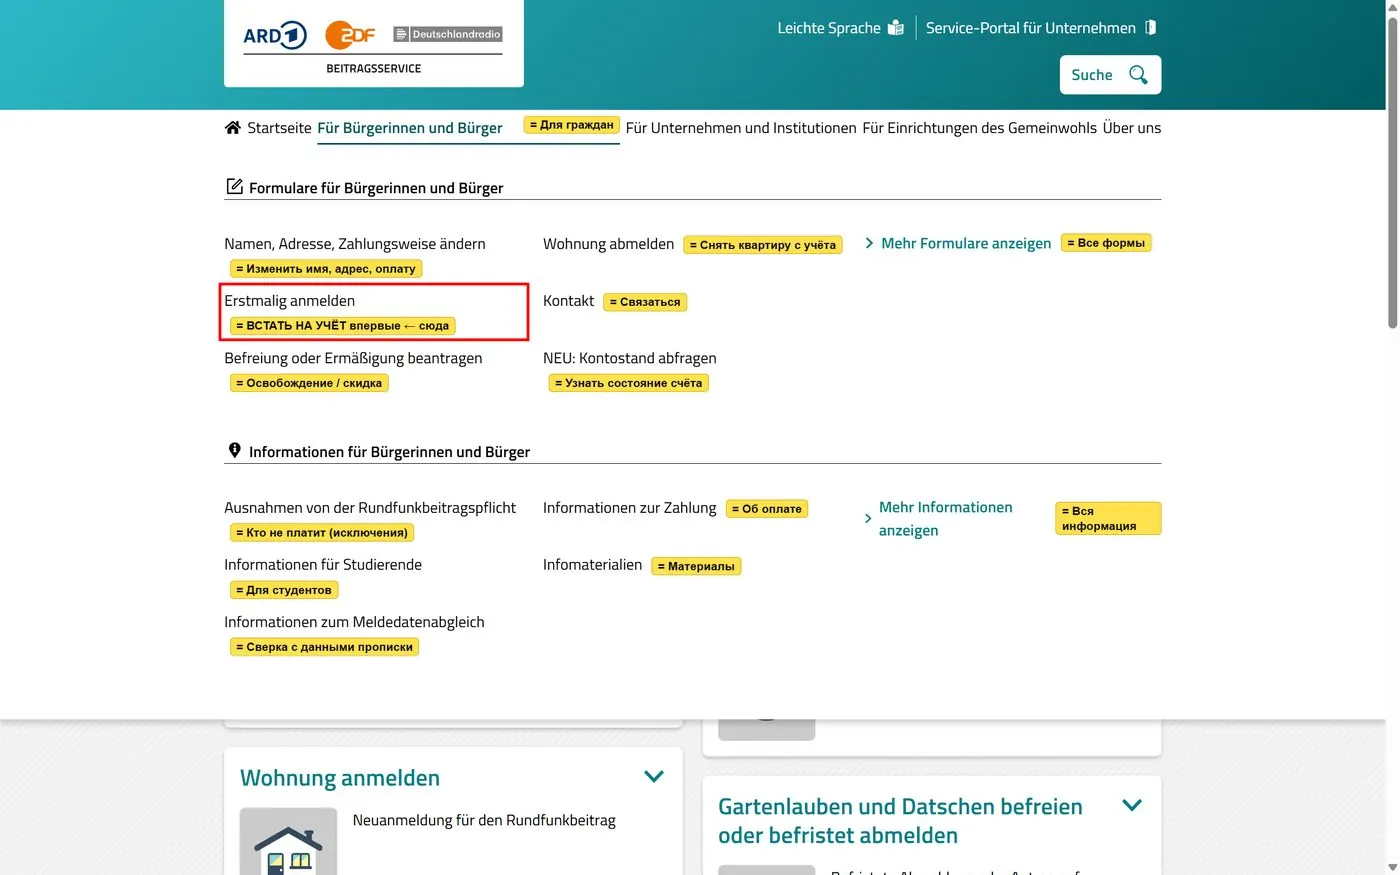Open Informationen für Studierende
Viewport: 1400px width, 875px height.
pyautogui.click(x=323, y=565)
